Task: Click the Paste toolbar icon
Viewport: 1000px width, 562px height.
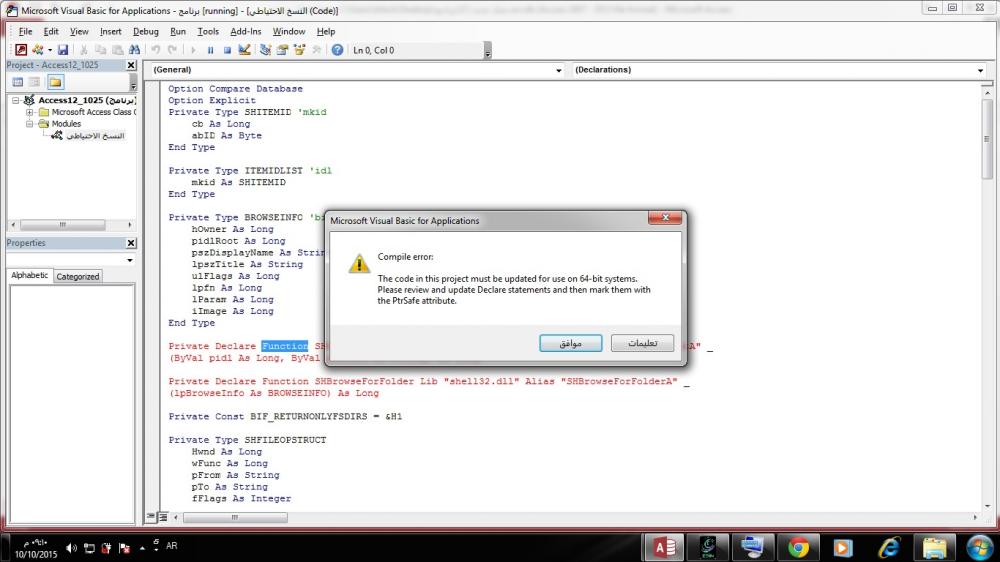Action: click(x=117, y=50)
